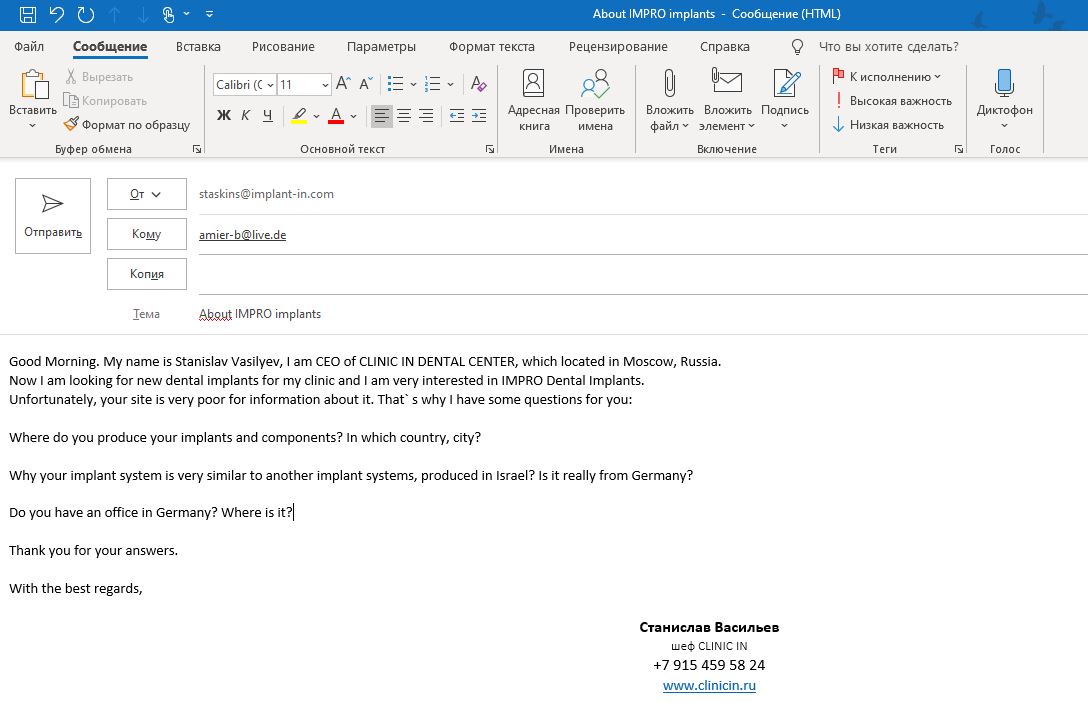
Task: Click the Send (Отправить) button
Action: (52, 215)
